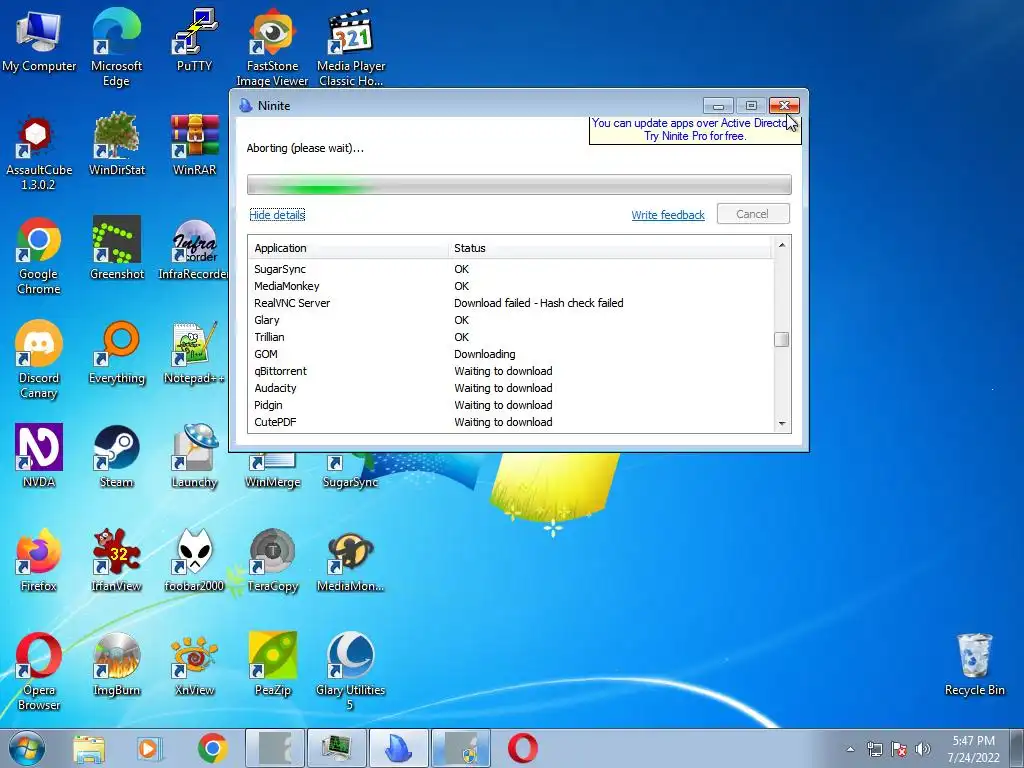Select the Greenshot desktop icon
This screenshot has width=1024, height=768.
(116, 248)
